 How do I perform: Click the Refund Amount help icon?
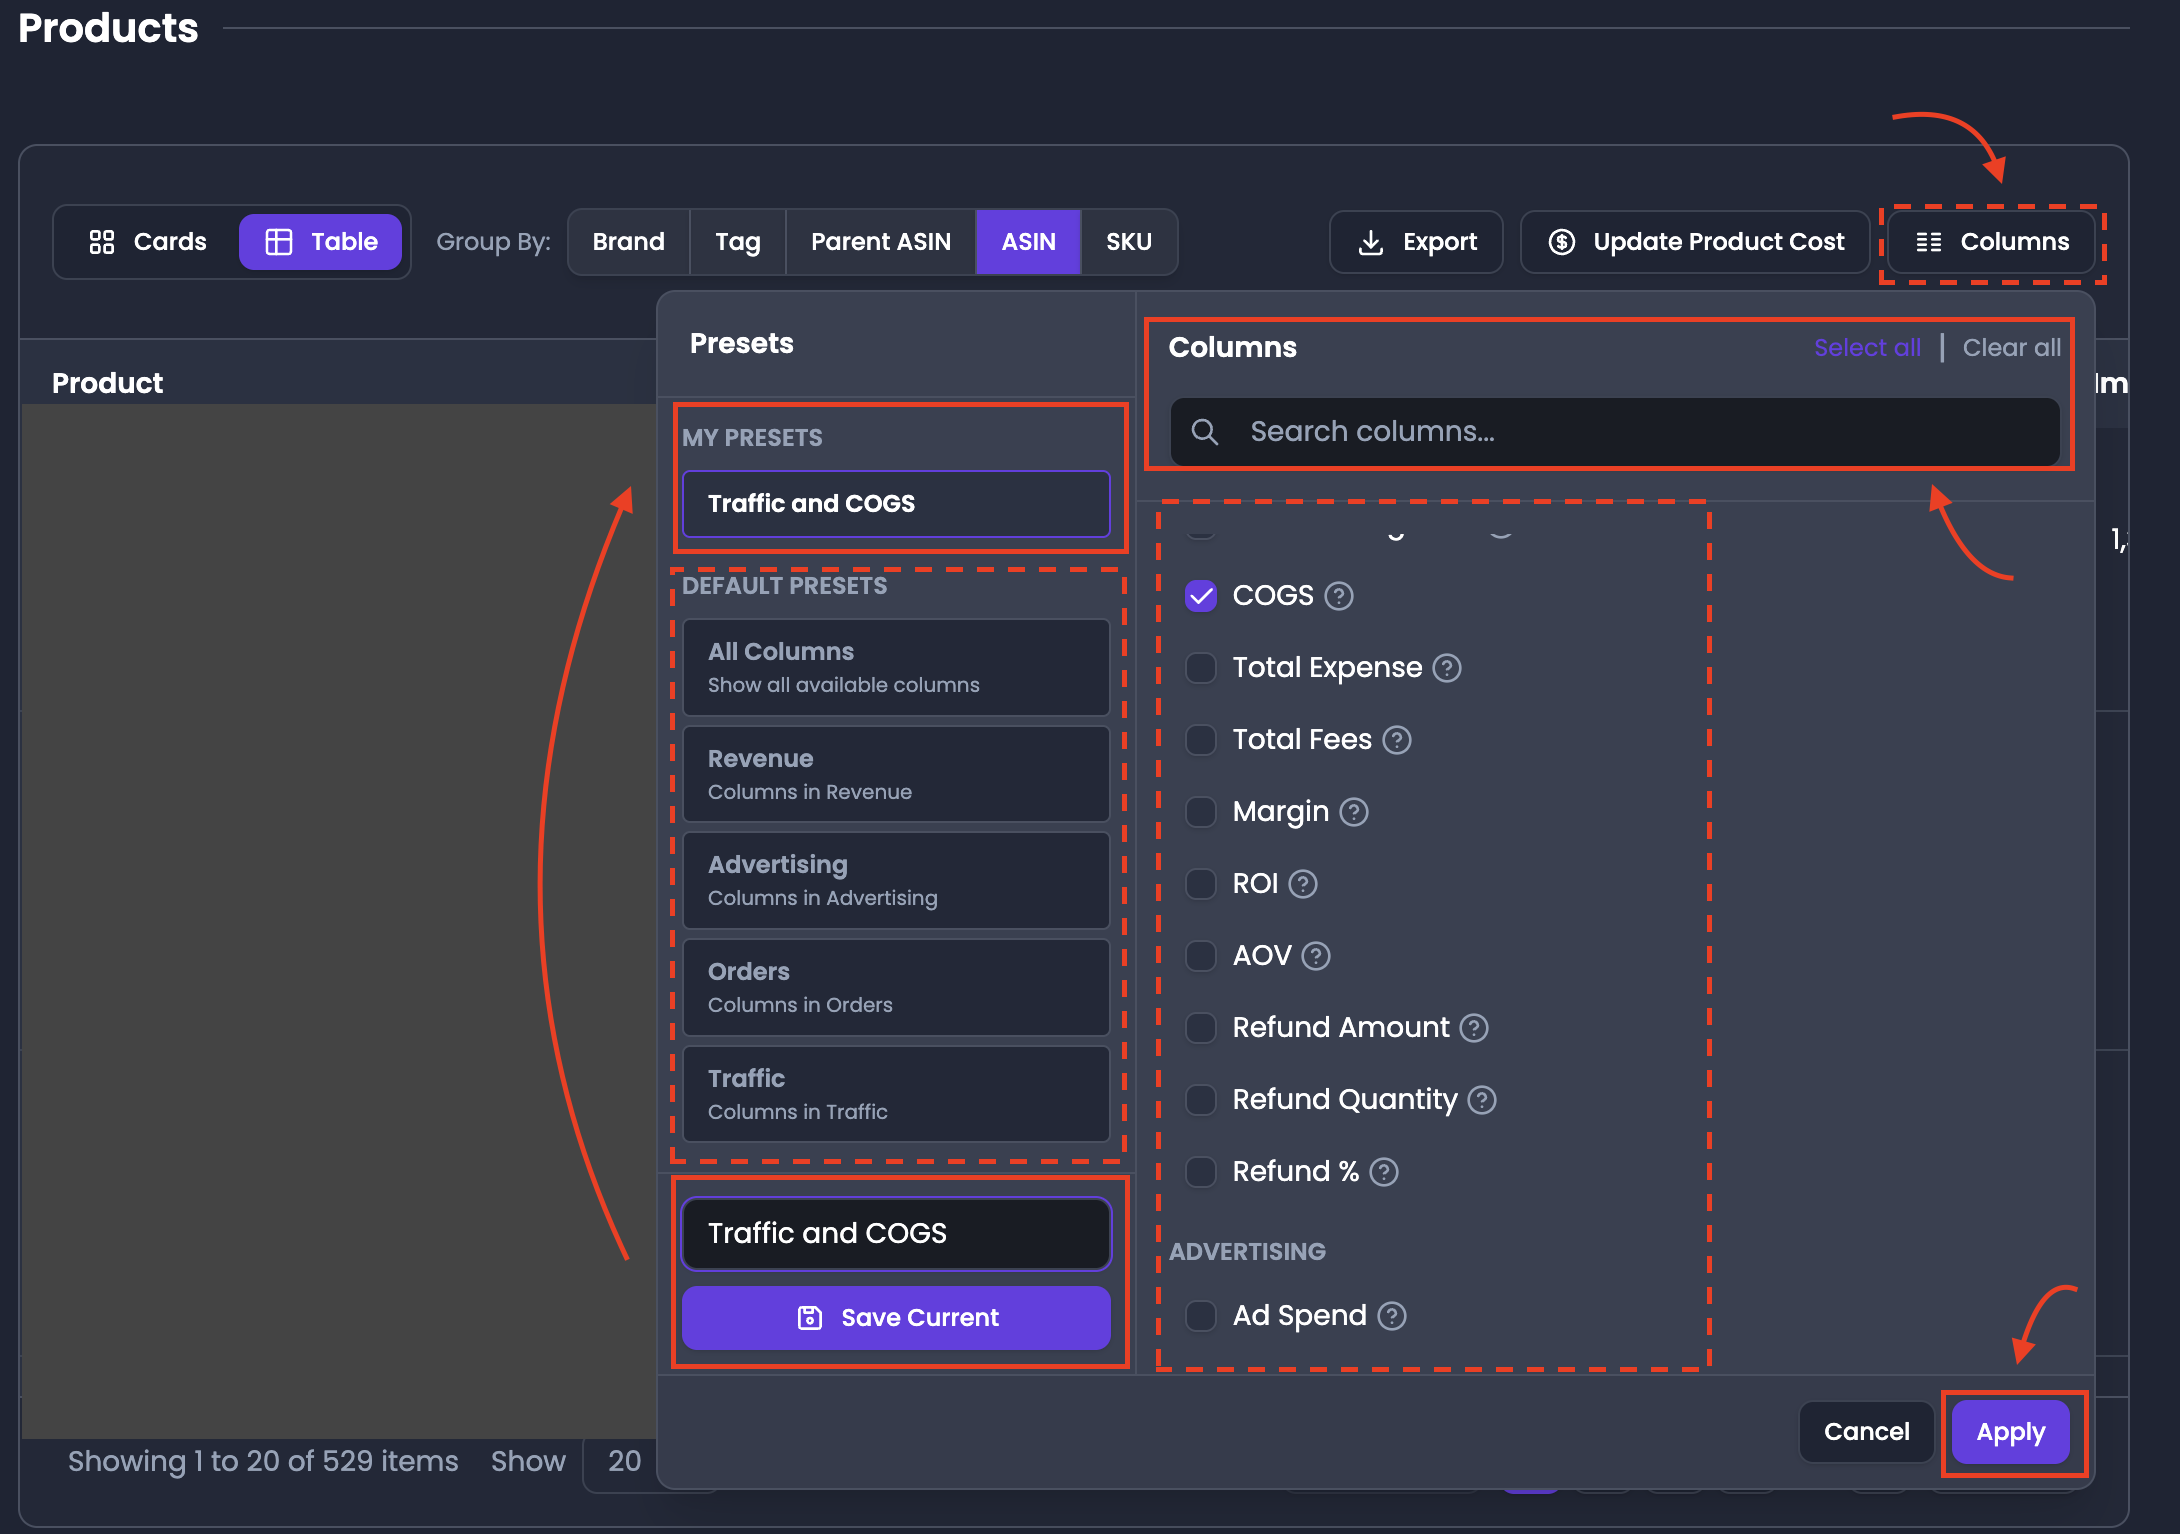pyautogui.click(x=1474, y=1028)
